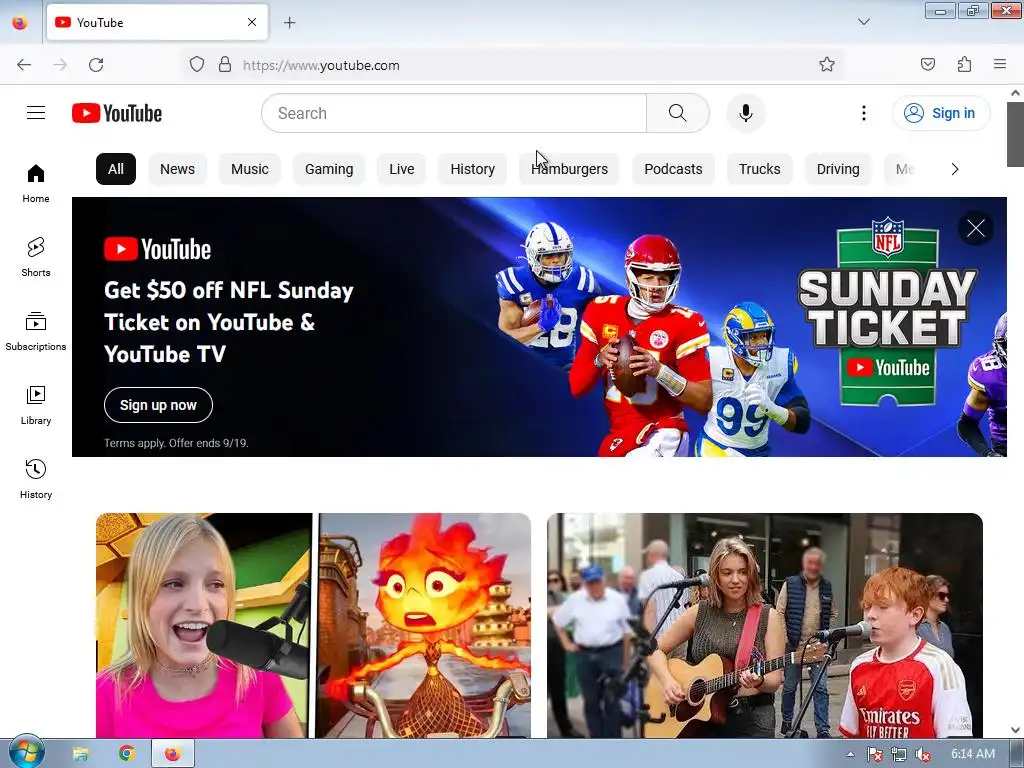
Task: Open the Firefox application menu
Action: click(x=1000, y=64)
